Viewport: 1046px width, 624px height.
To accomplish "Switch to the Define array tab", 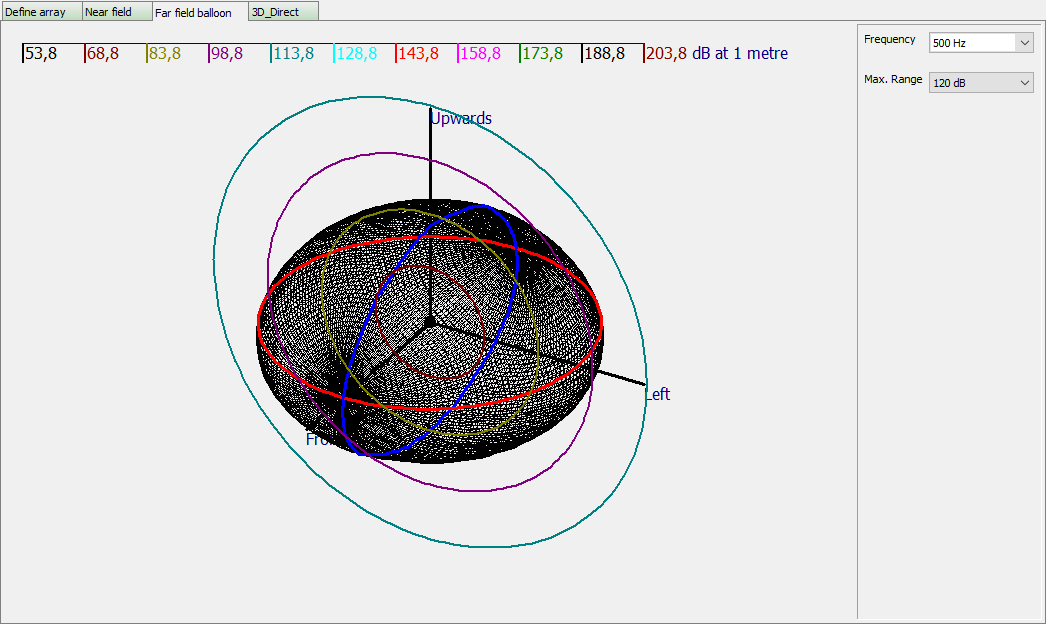I will (x=41, y=11).
